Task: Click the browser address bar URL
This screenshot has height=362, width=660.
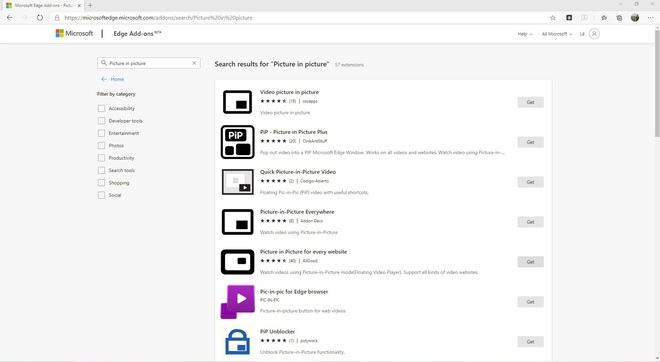Action: (158, 18)
